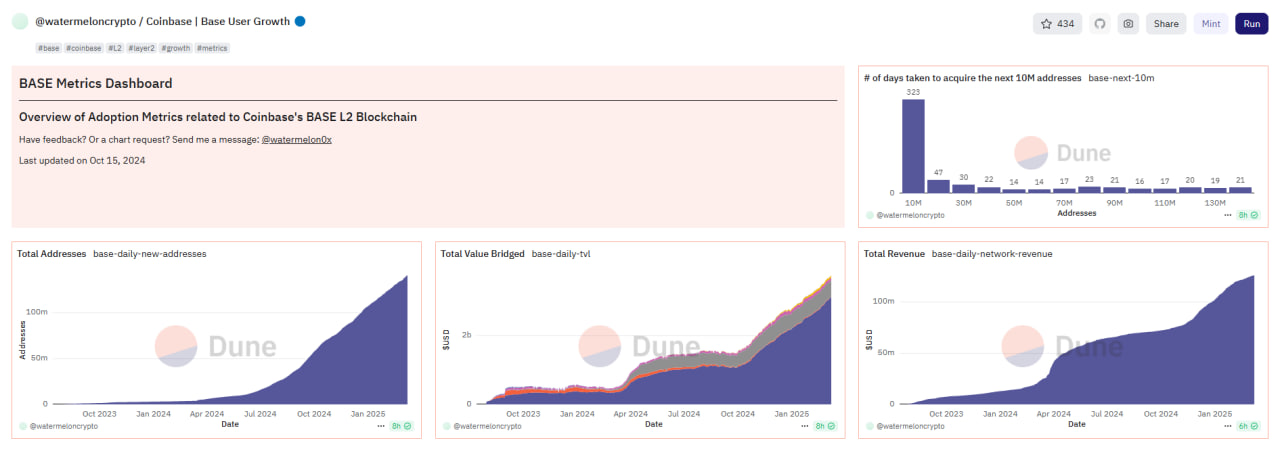This screenshot has height=449, width=1280.
Task: Run the dashboard queries
Action: tap(1252, 23)
